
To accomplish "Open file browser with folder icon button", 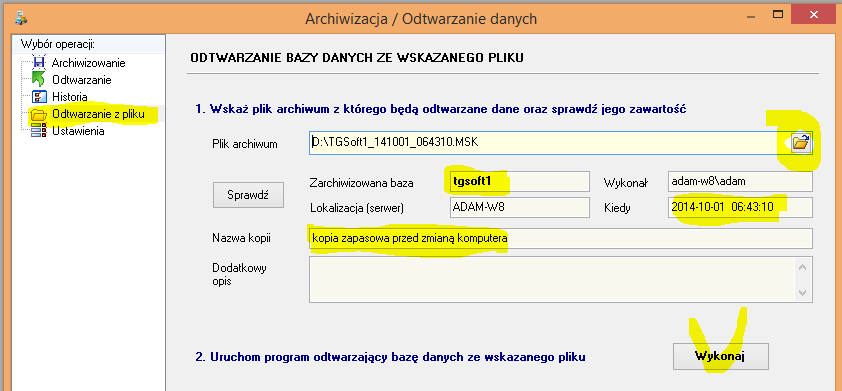I will (801, 143).
